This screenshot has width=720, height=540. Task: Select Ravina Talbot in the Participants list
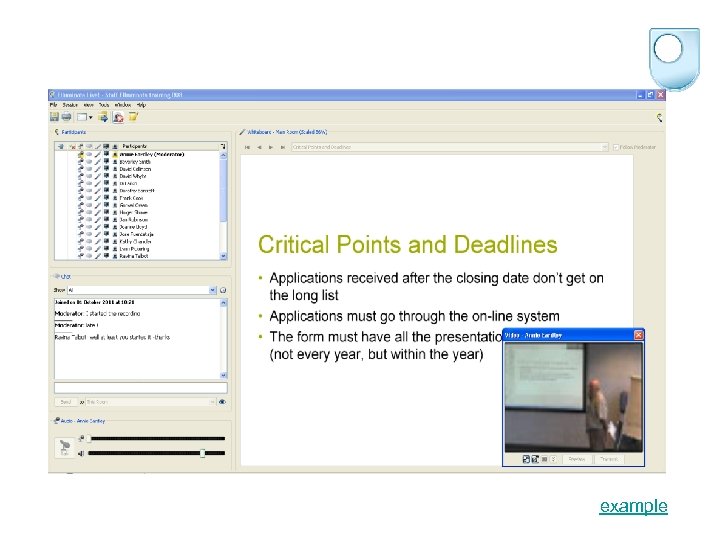point(134,256)
